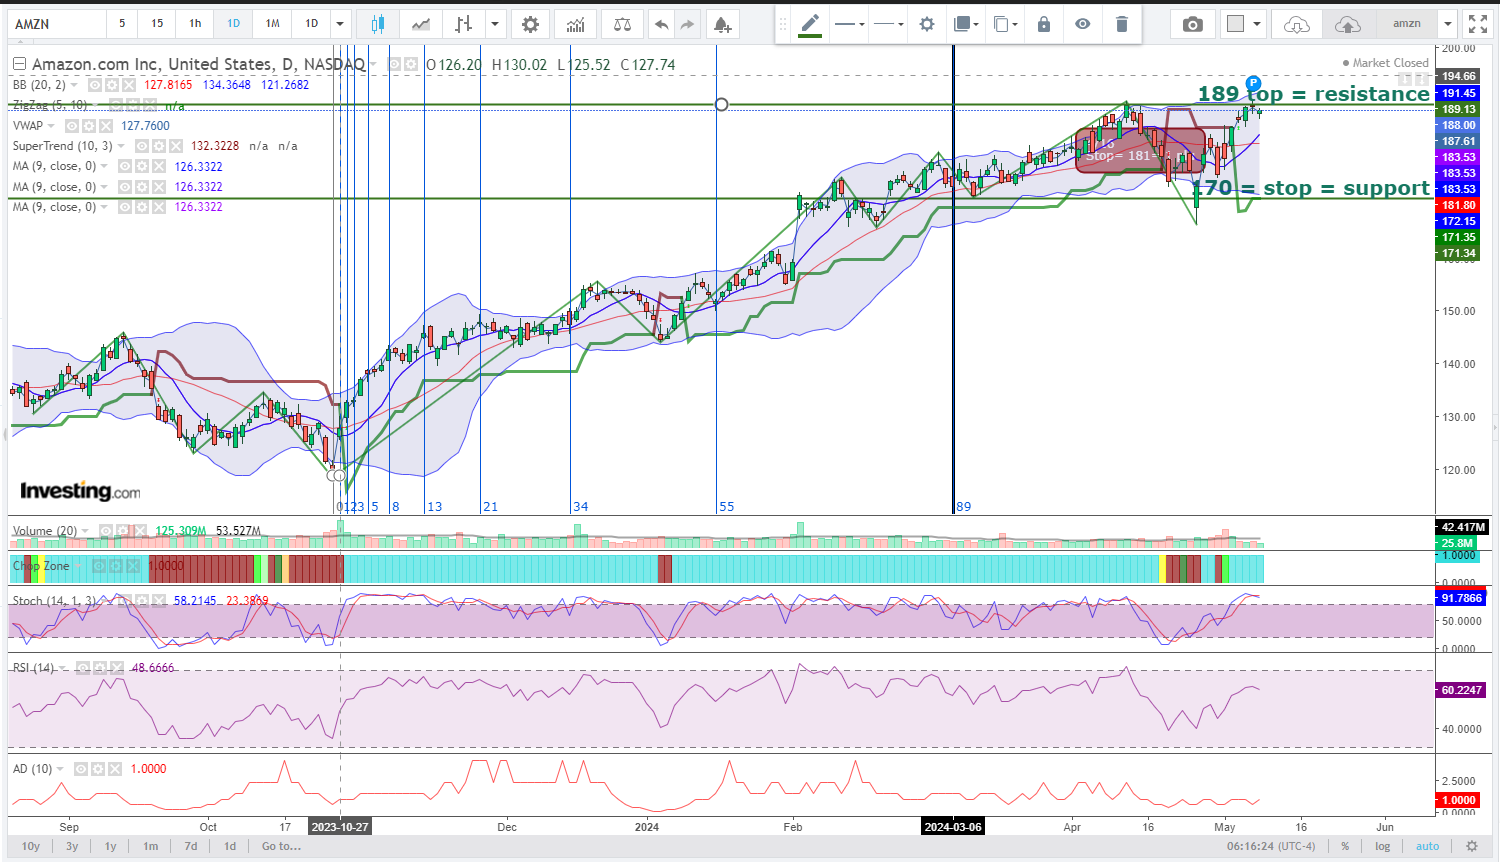This screenshot has width=1500, height=862.
Task: Take a chart snapshot with camera icon
Action: (x=1193, y=24)
